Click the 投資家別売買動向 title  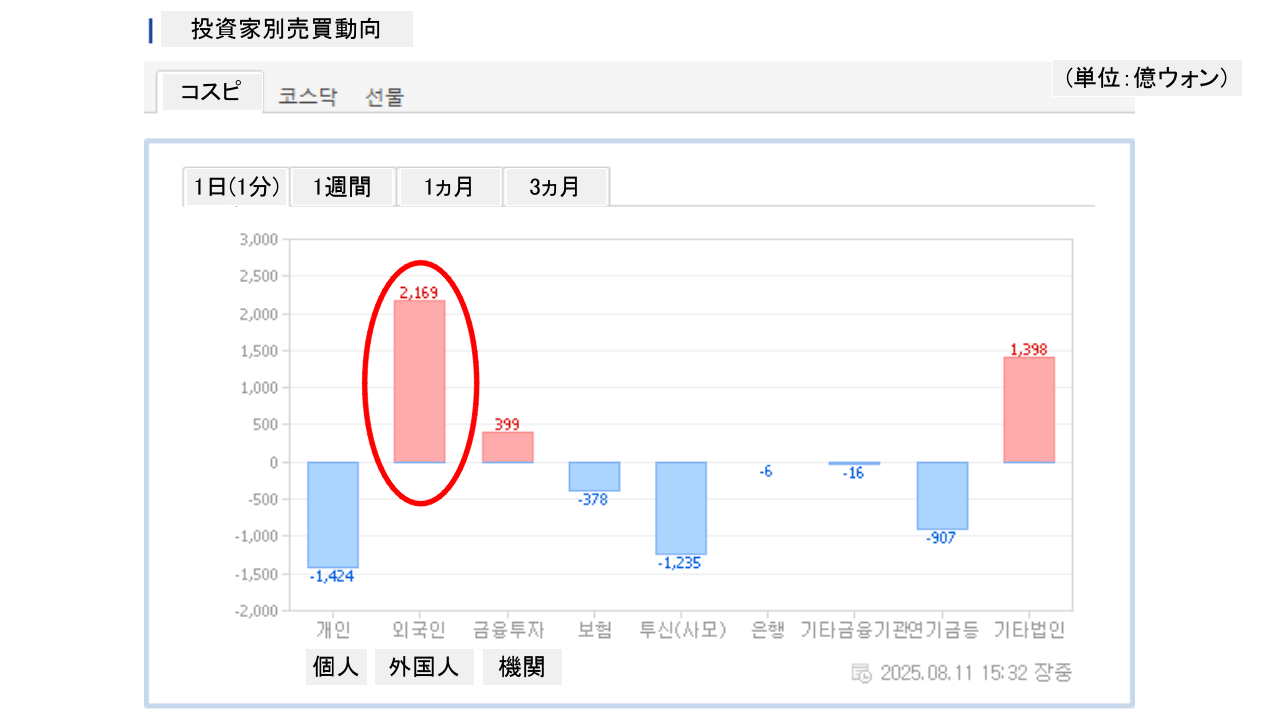(x=286, y=29)
